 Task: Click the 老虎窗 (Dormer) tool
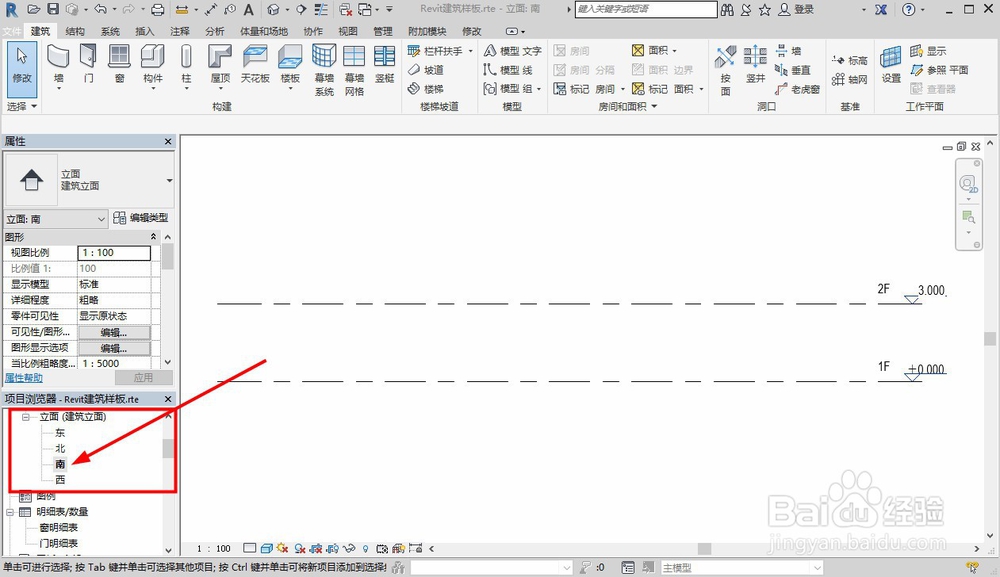(x=797, y=89)
